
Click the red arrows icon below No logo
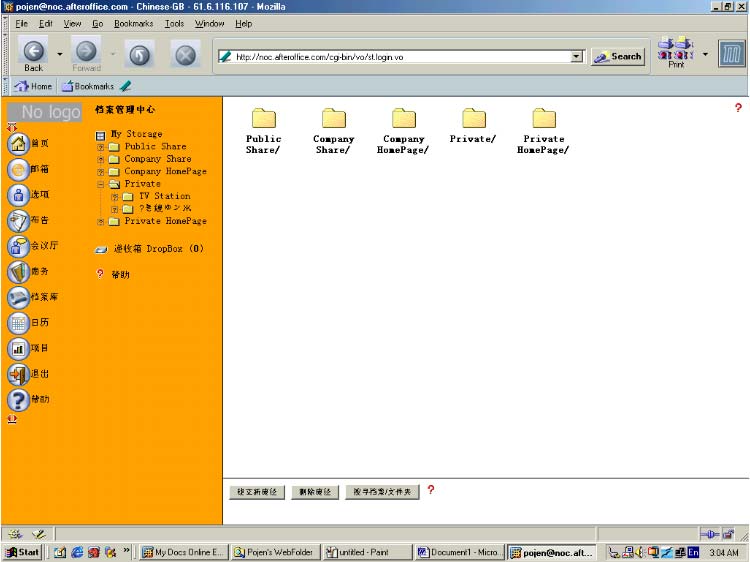[x=12, y=127]
